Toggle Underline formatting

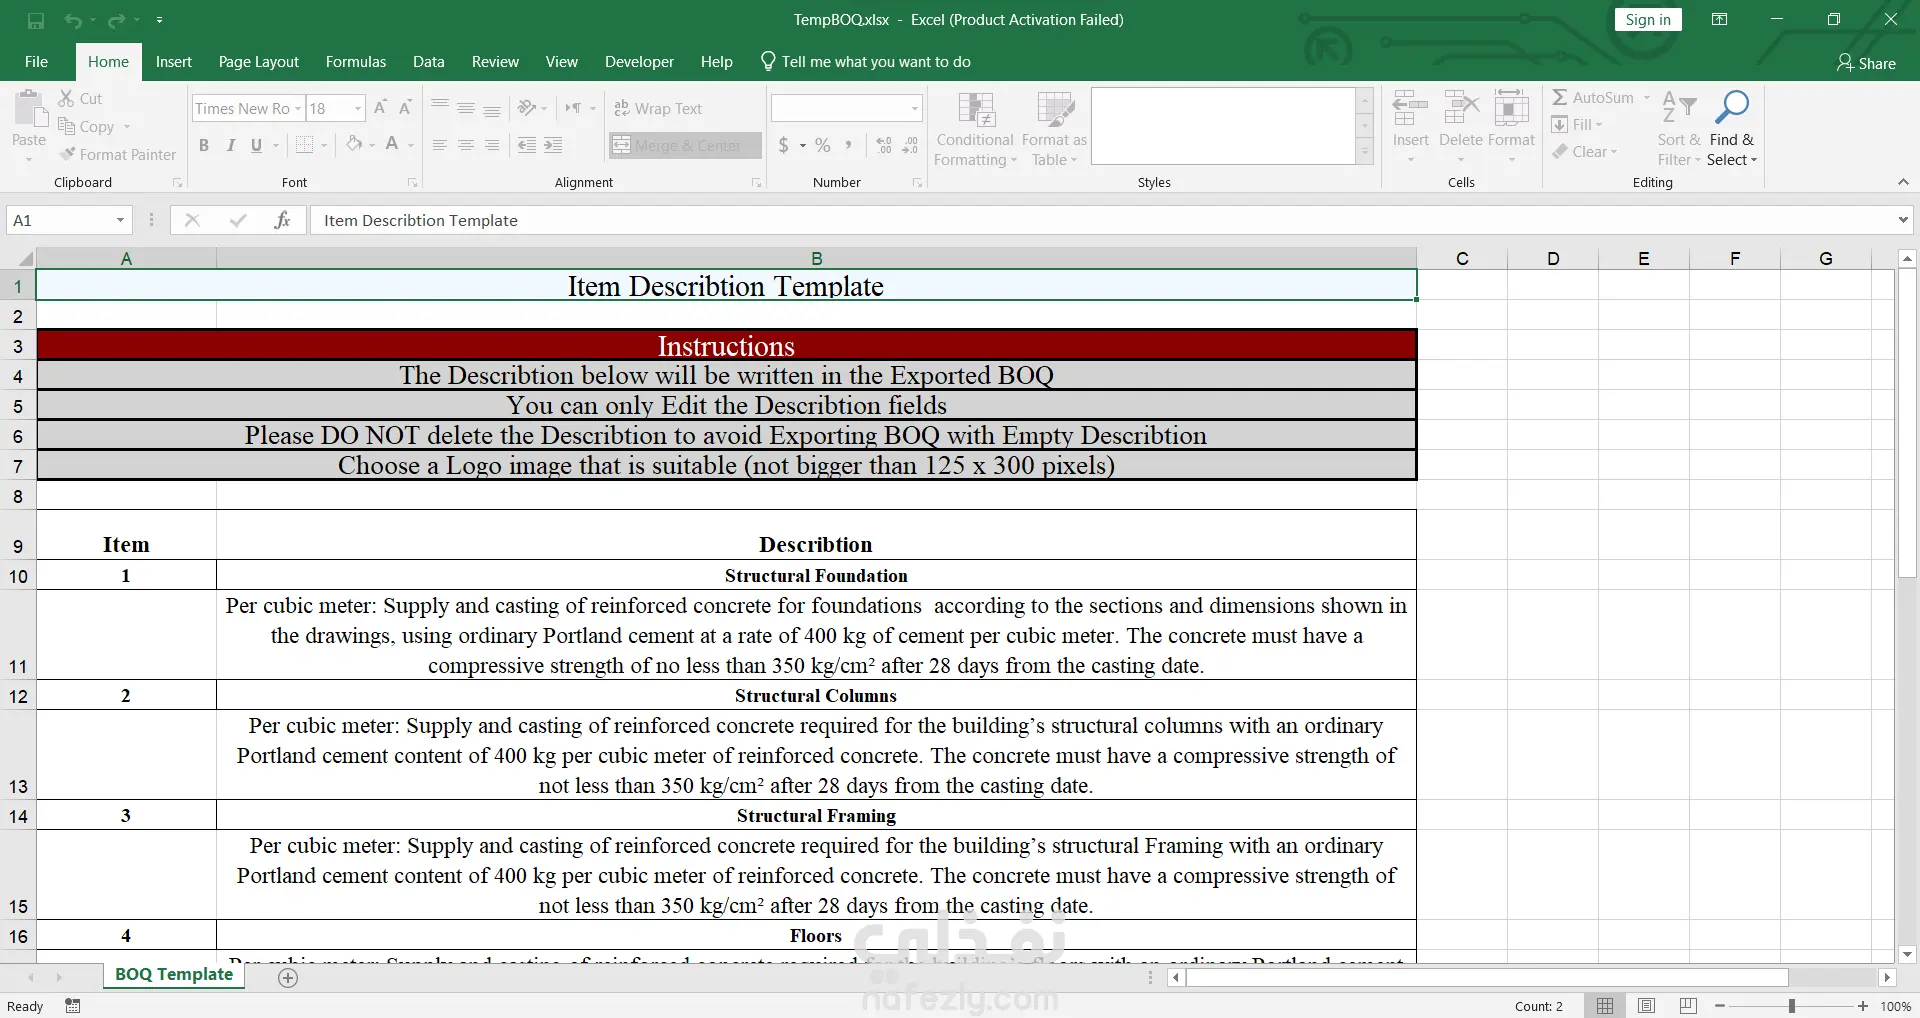pyautogui.click(x=256, y=145)
